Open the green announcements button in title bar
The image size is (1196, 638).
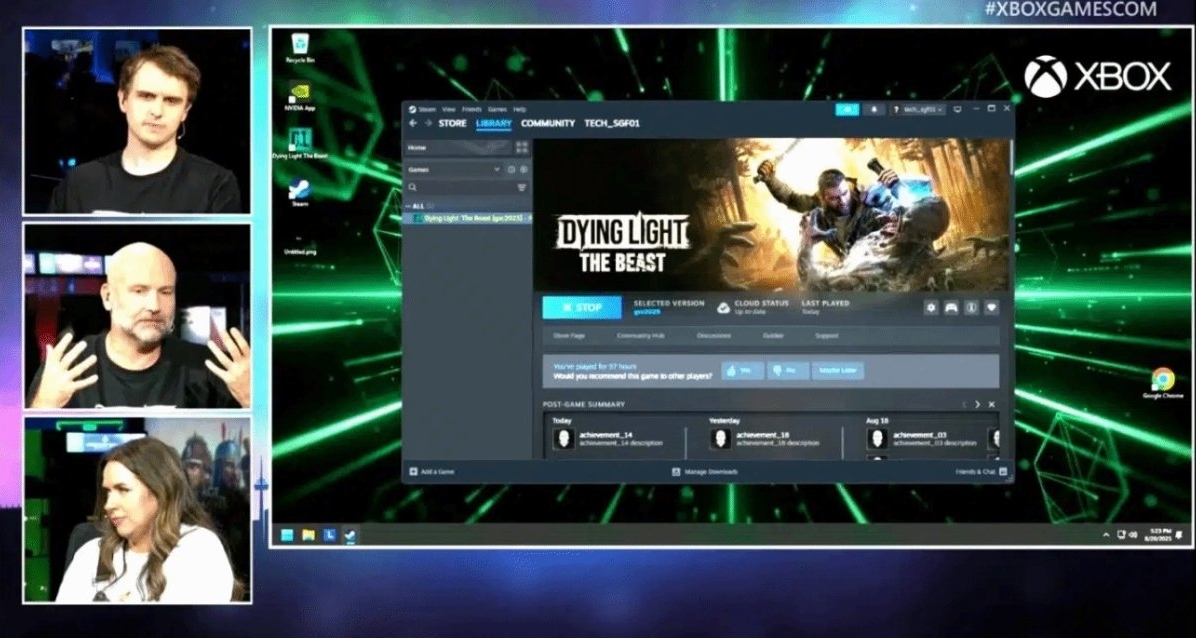tap(847, 110)
